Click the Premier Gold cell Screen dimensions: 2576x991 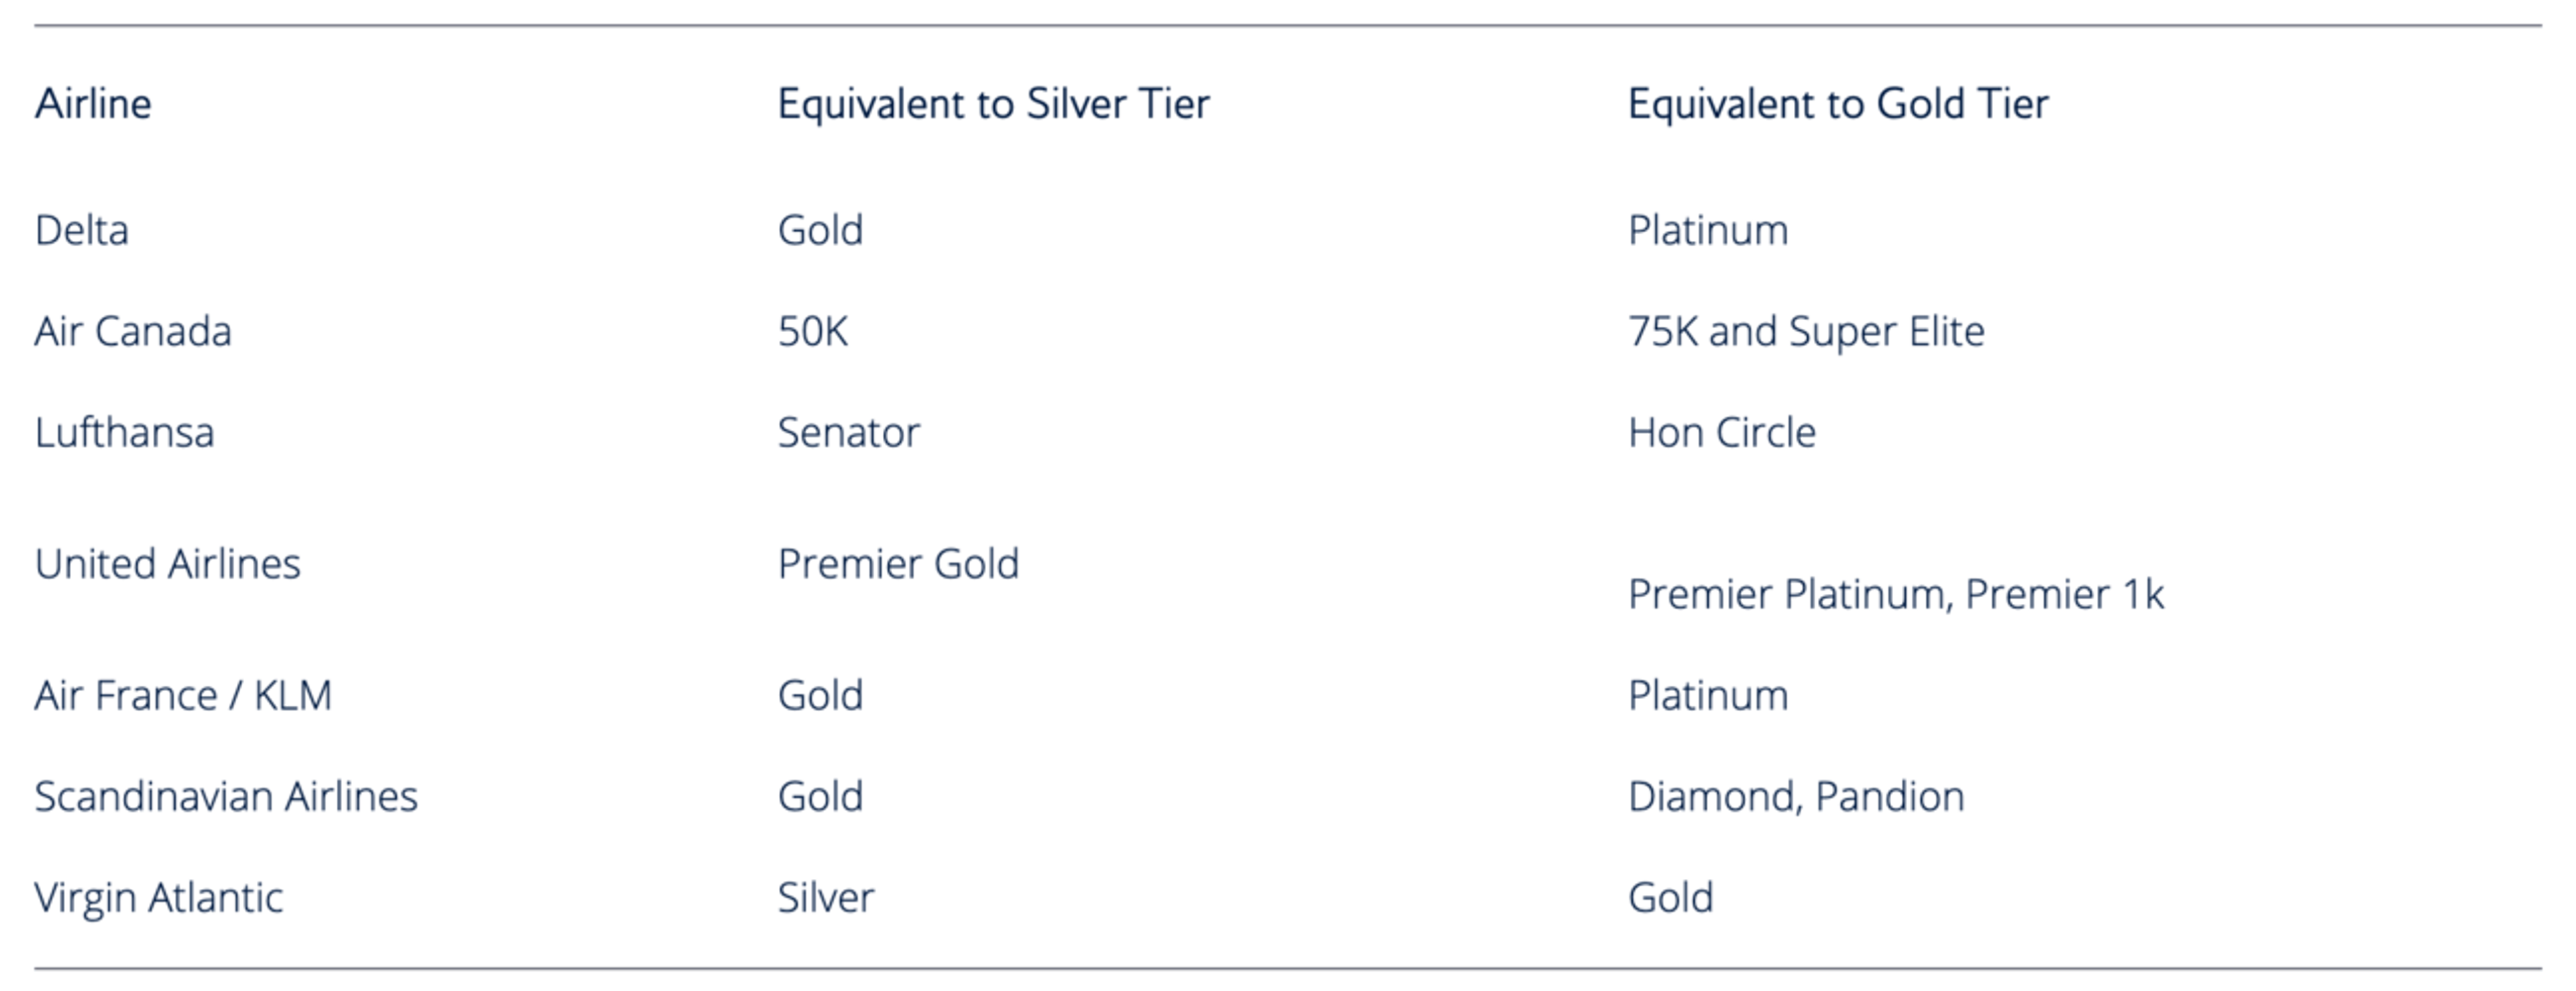click(x=898, y=563)
